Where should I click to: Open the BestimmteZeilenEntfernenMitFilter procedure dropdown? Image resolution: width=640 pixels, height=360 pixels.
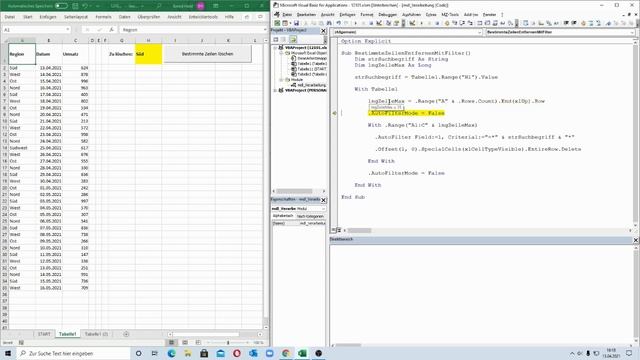point(632,32)
